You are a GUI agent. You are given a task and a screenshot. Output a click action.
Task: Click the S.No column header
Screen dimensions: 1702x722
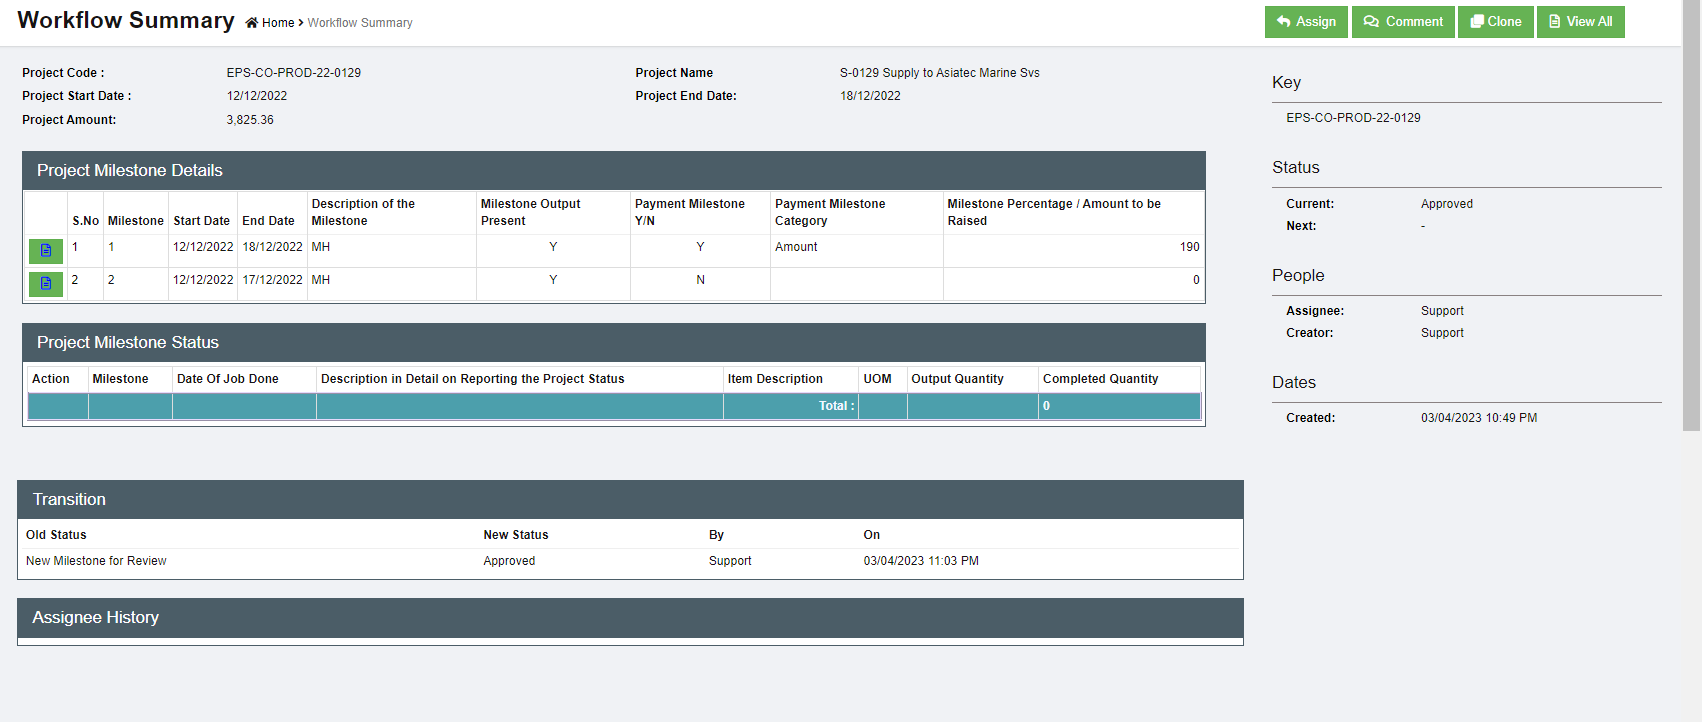point(85,221)
